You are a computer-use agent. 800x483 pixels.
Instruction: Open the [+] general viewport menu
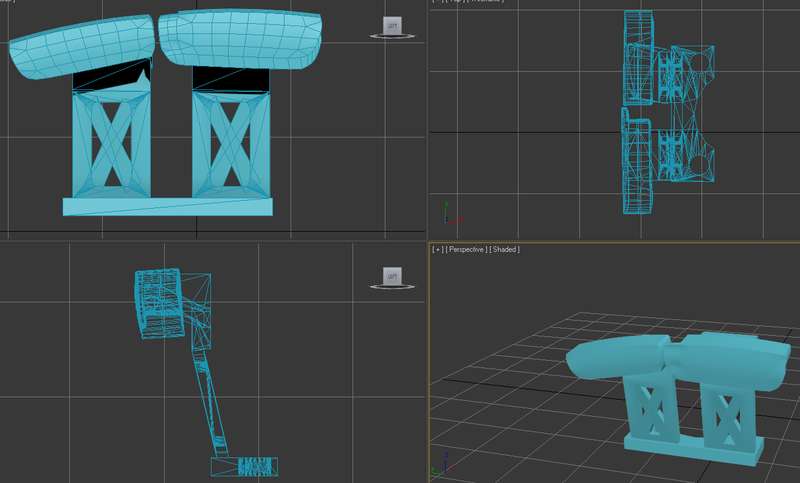coord(438,249)
